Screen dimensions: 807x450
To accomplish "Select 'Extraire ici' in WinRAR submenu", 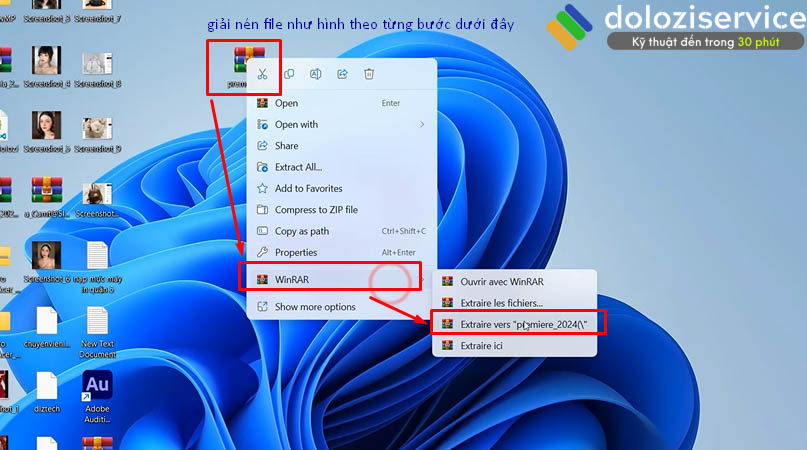I will point(515,346).
